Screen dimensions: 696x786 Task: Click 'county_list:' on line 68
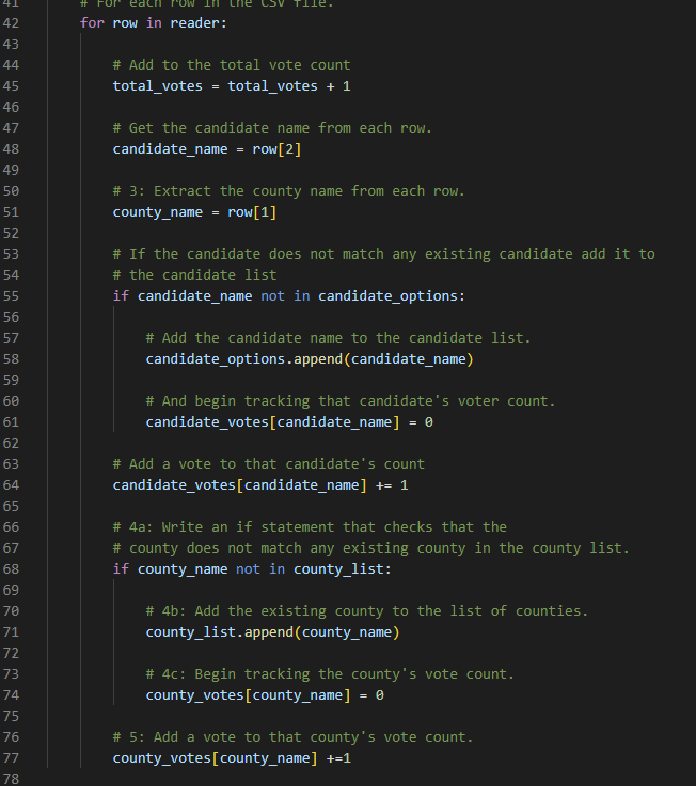coord(342,569)
